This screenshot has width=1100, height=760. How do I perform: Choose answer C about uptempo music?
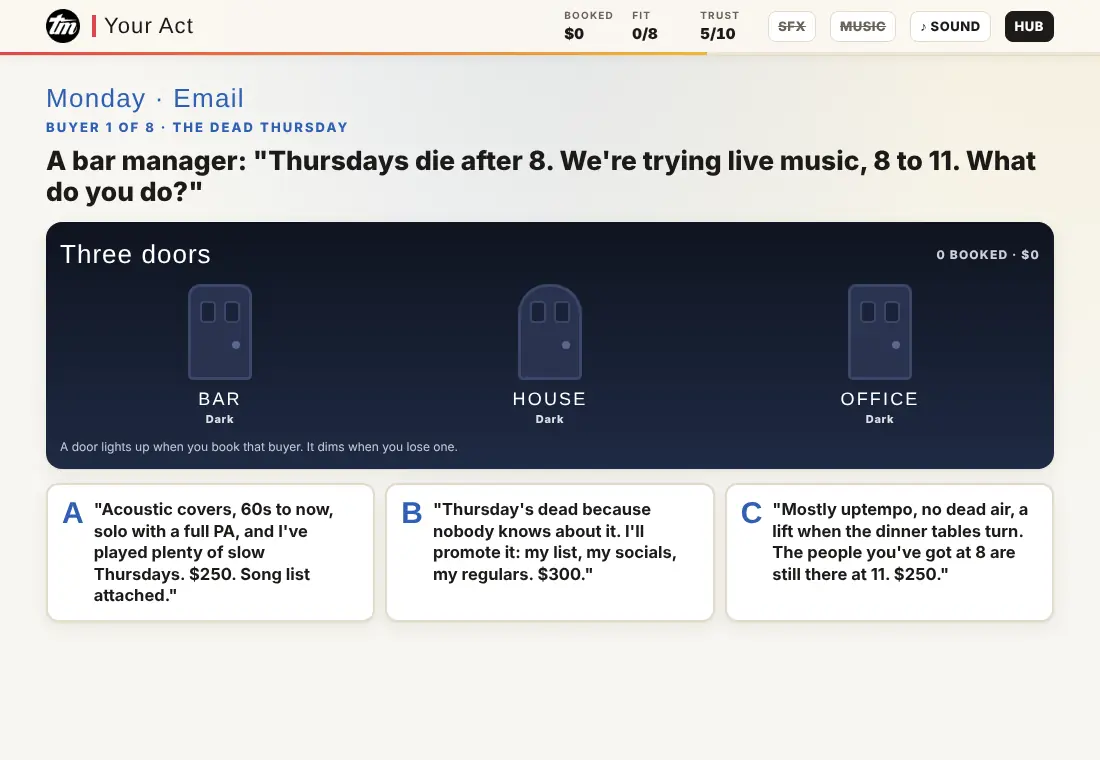[x=890, y=552]
